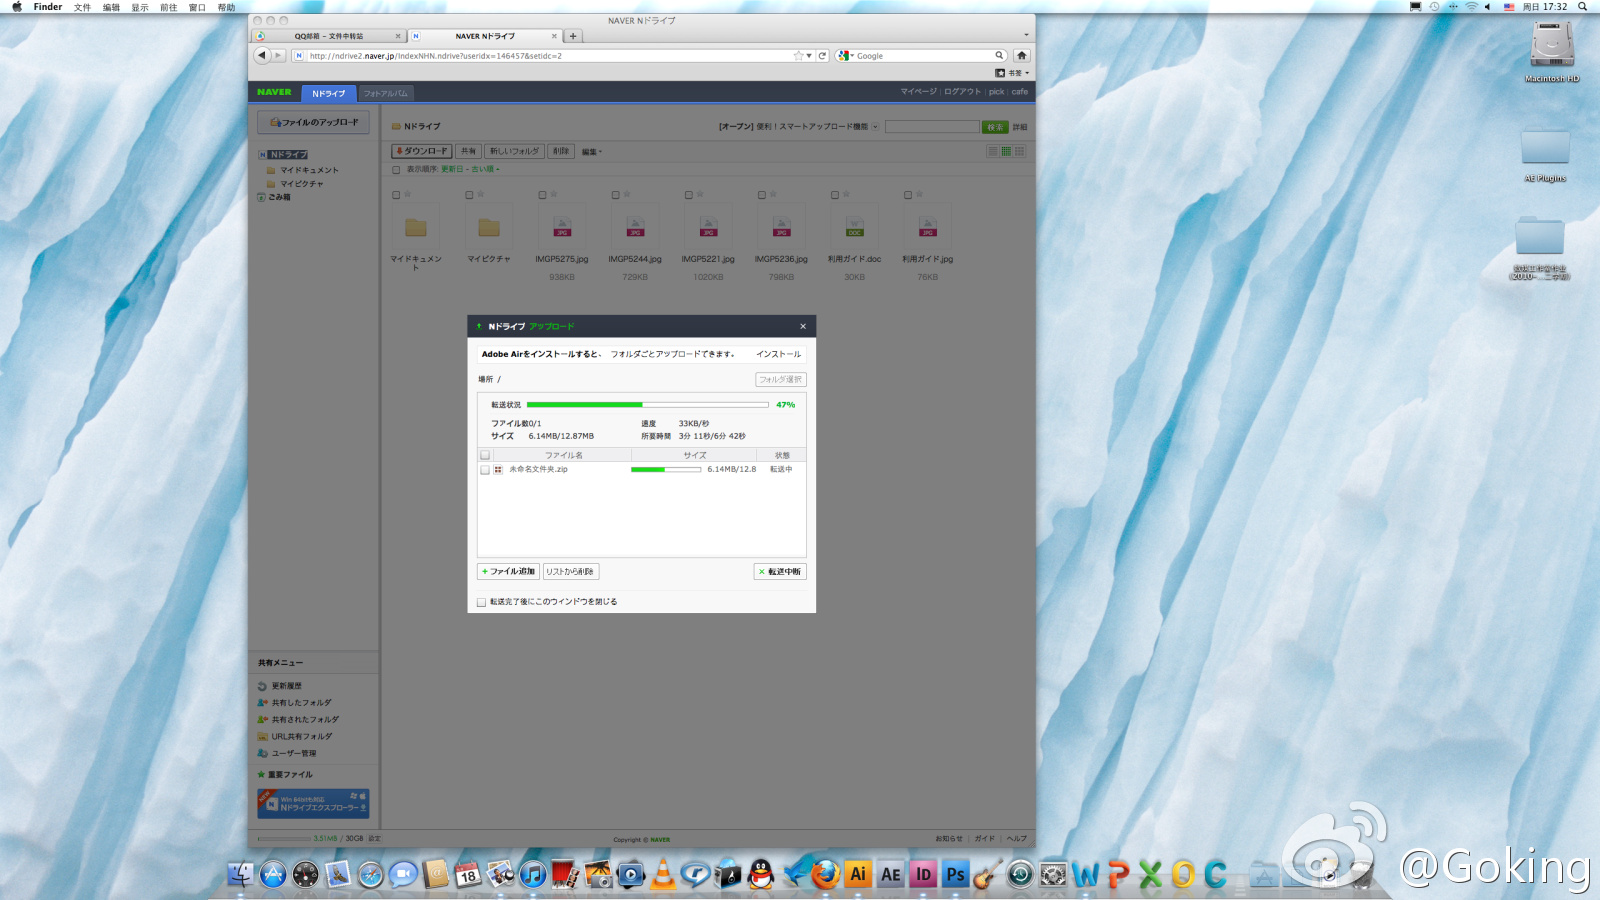Open the Google search engine dropdown
This screenshot has width=1600, height=900.
(x=845, y=56)
